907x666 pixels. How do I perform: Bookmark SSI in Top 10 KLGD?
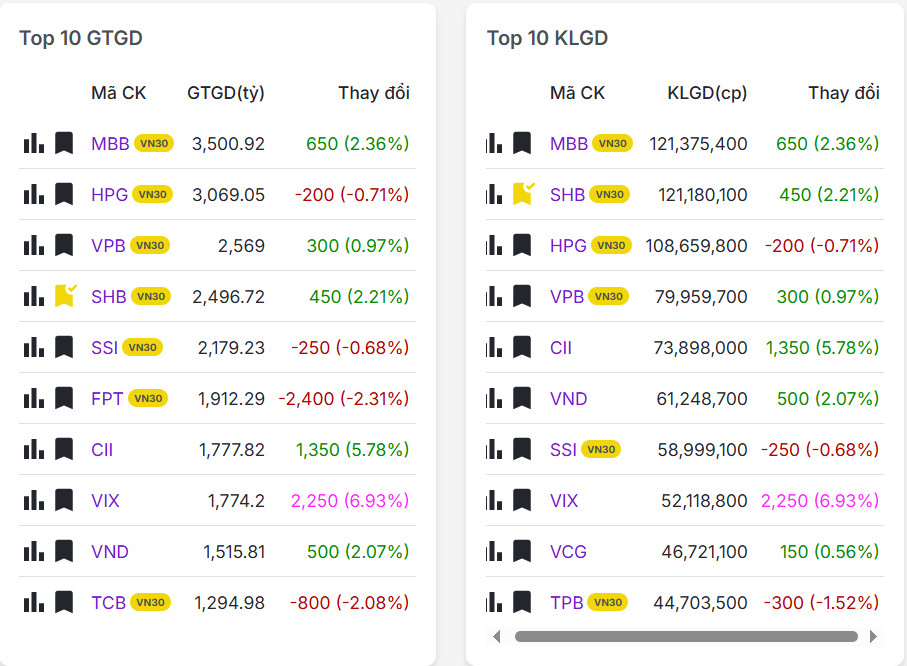(x=522, y=449)
